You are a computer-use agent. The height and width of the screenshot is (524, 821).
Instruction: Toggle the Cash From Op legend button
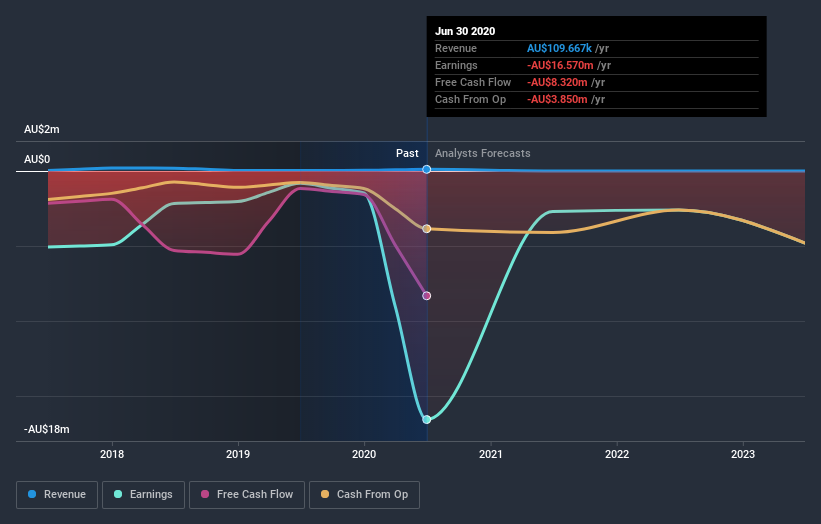pyautogui.click(x=364, y=495)
